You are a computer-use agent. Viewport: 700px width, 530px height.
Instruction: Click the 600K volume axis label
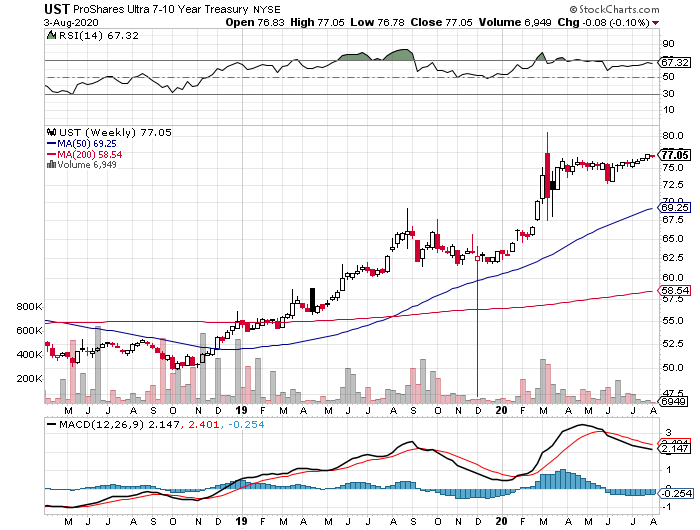[x=29, y=331]
